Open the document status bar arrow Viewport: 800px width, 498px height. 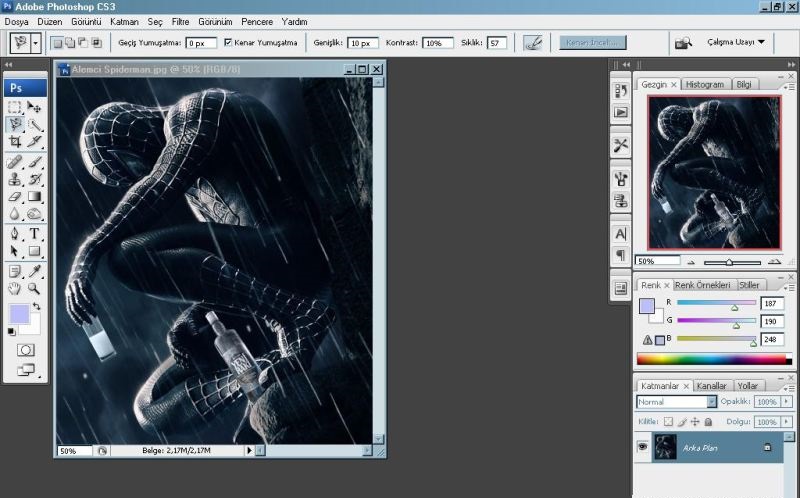tap(249, 451)
